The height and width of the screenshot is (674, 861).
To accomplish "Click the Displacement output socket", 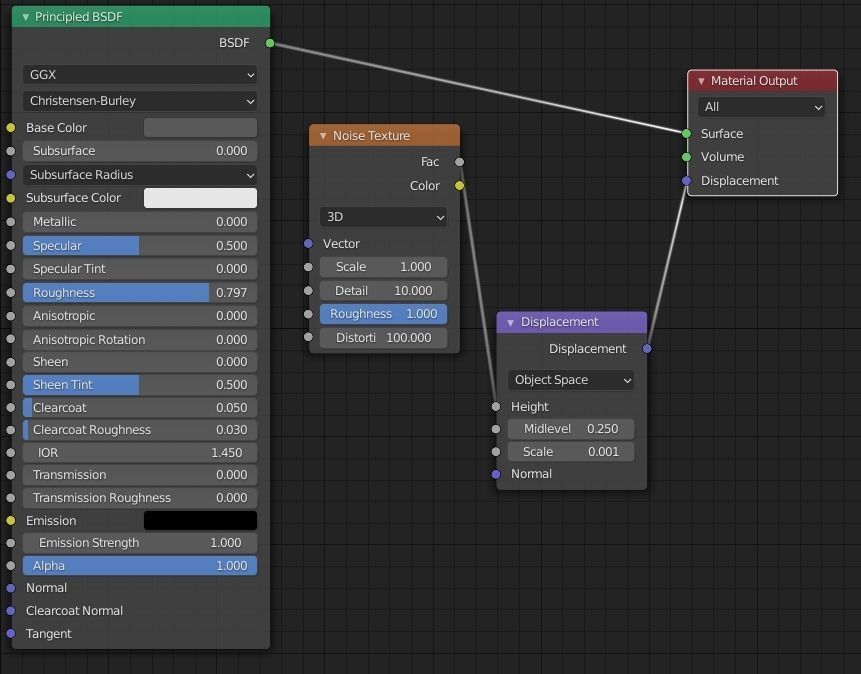I will 647,348.
